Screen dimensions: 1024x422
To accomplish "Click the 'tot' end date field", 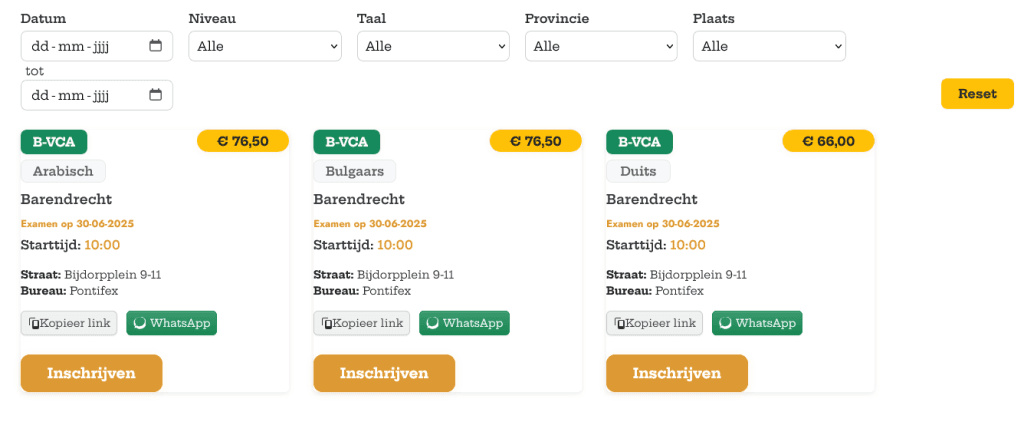I will 80,95.
